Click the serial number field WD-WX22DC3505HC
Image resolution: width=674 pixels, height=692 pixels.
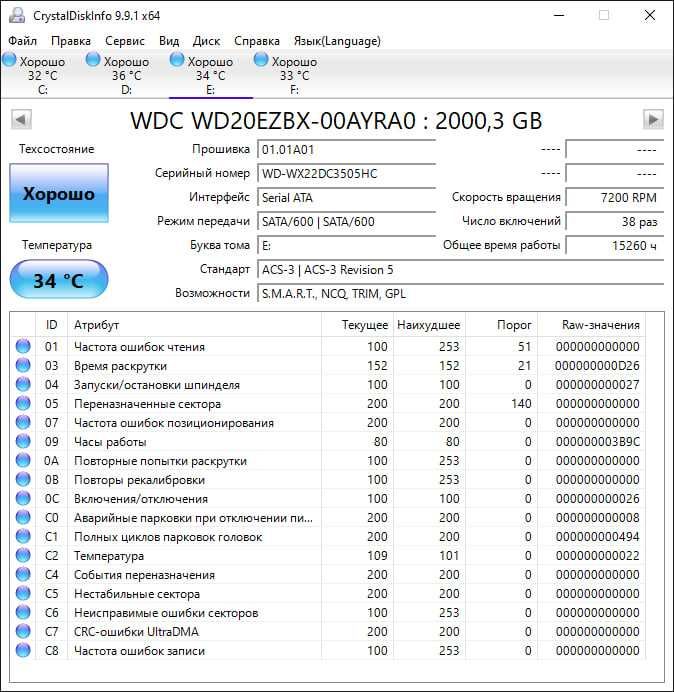[x=346, y=173]
